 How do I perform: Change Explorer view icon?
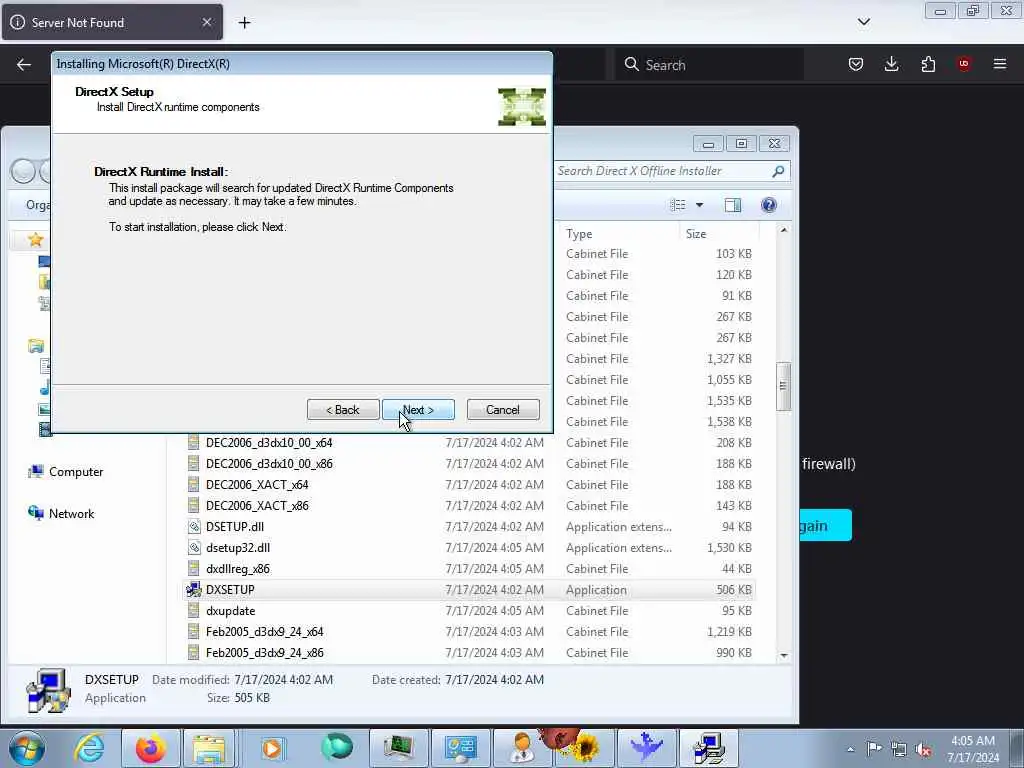click(678, 205)
